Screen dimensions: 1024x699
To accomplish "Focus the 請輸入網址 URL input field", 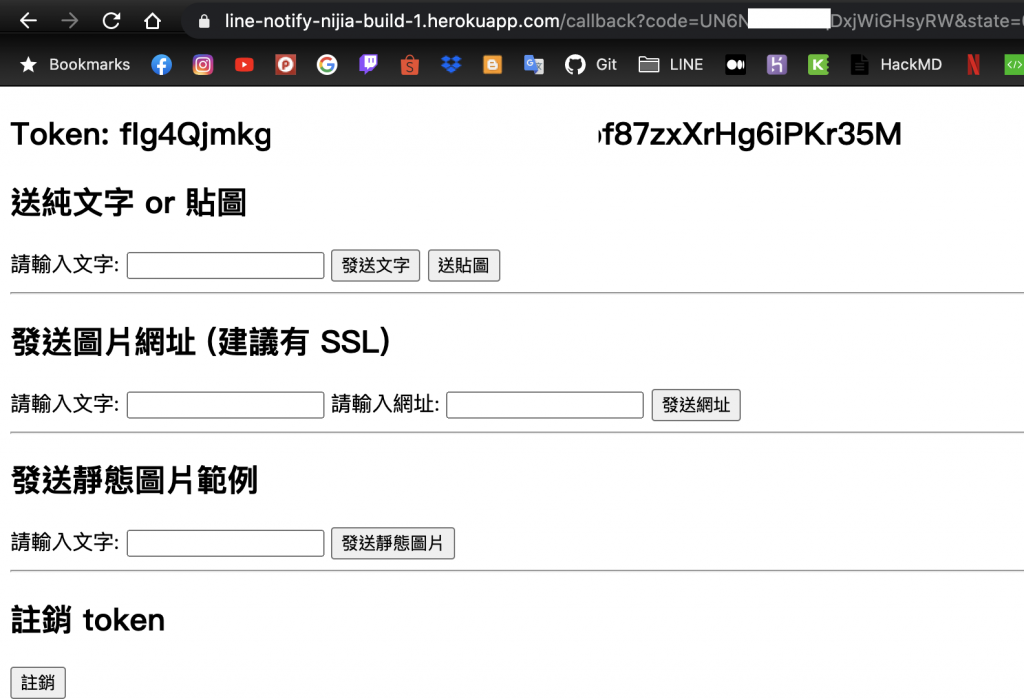I will [x=545, y=405].
